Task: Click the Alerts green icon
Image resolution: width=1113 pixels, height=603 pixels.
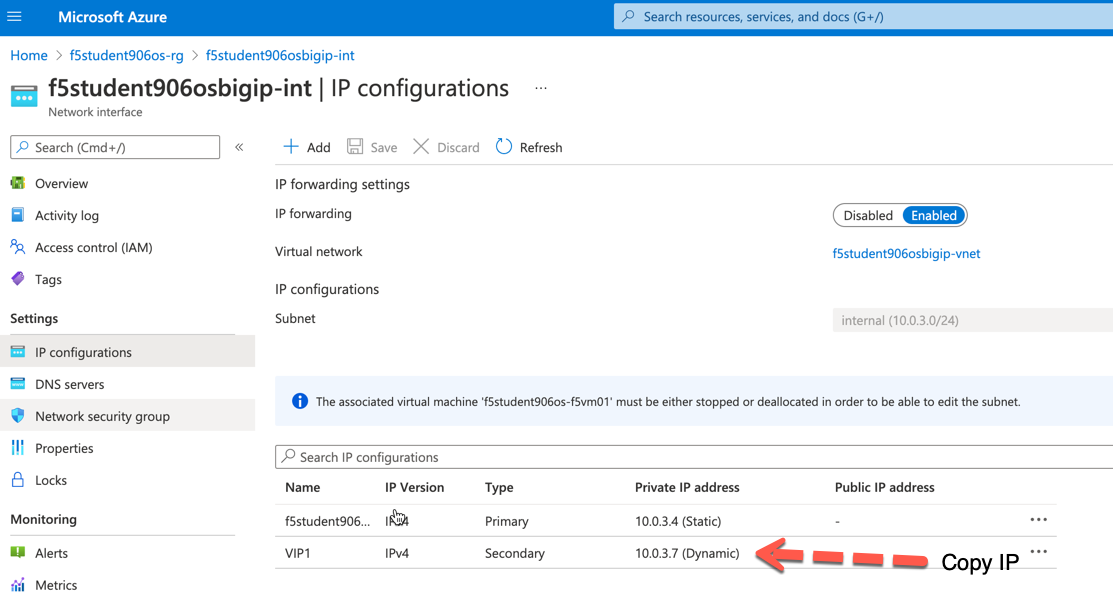Action: click(x=18, y=552)
